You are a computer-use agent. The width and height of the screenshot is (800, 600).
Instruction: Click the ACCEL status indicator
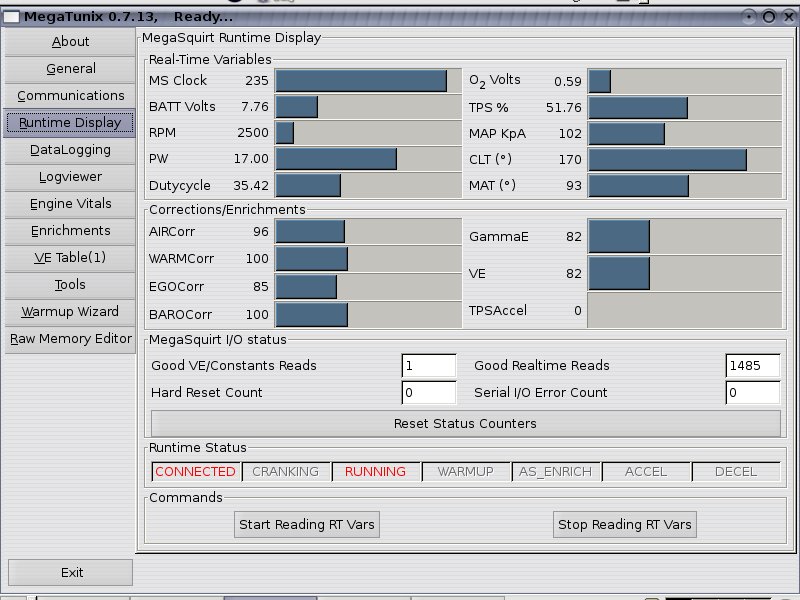tap(645, 472)
